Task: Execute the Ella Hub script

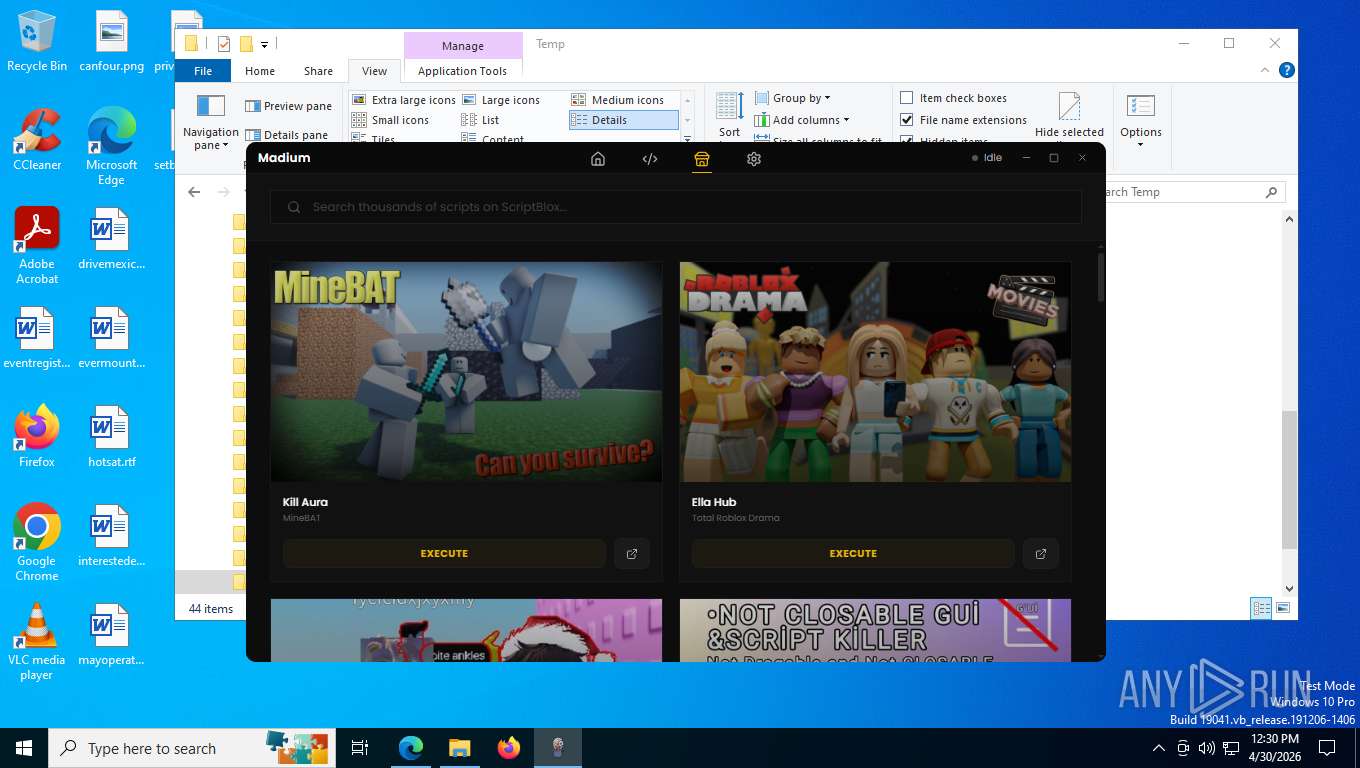Action: tap(853, 553)
